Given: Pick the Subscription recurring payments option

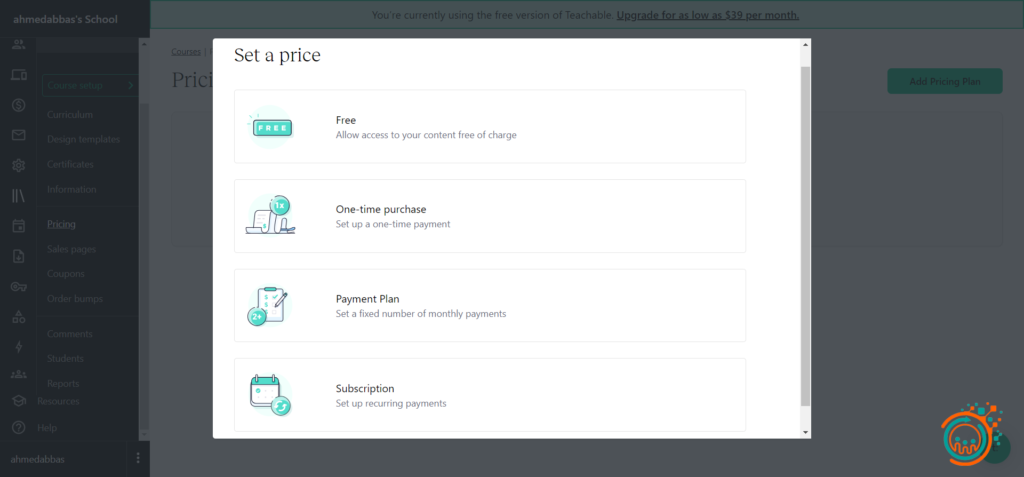Looking at the screenshot, I should click(489, 394).
